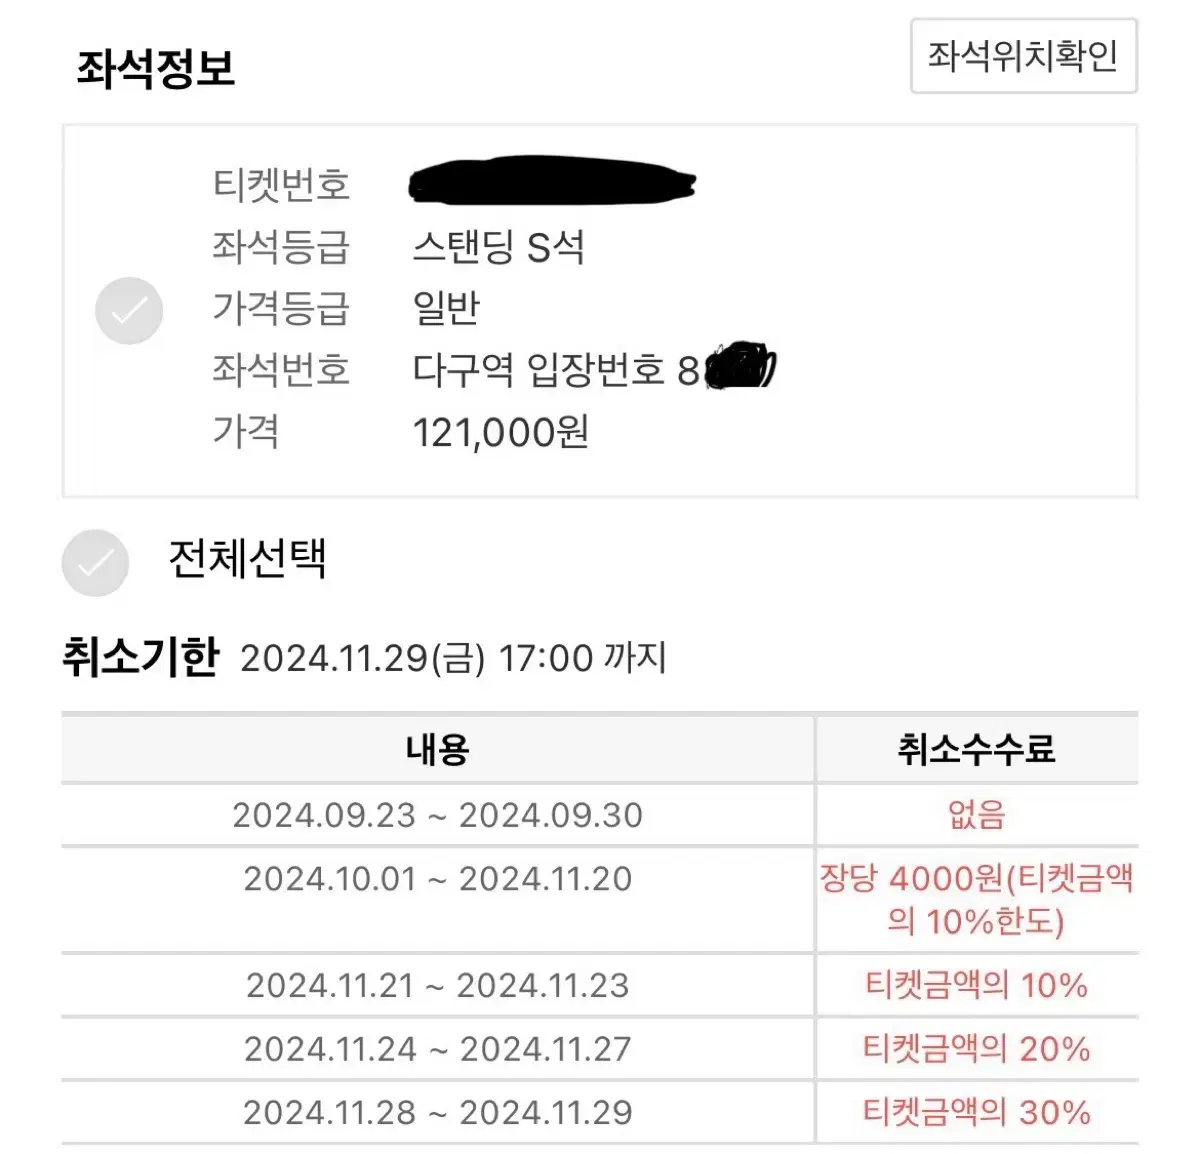Toggle the ticket selection checkmark circle
The width and height of the screenshot is (1200, 1154).
(x=129, y=311)
